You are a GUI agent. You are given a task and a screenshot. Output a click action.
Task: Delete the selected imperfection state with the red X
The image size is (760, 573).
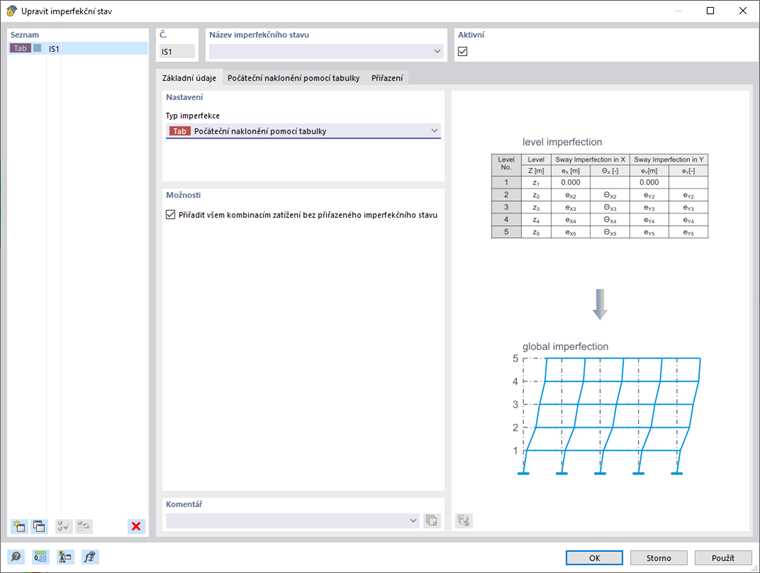click(x=136, y=526)
